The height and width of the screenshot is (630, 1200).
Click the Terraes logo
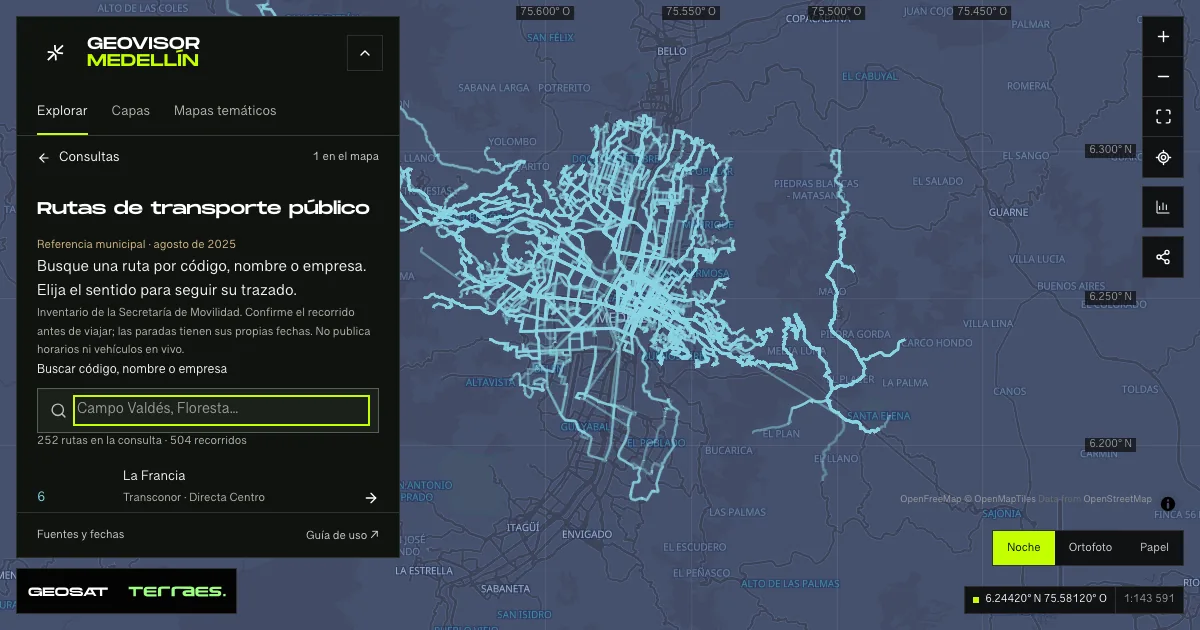[177, 591]
